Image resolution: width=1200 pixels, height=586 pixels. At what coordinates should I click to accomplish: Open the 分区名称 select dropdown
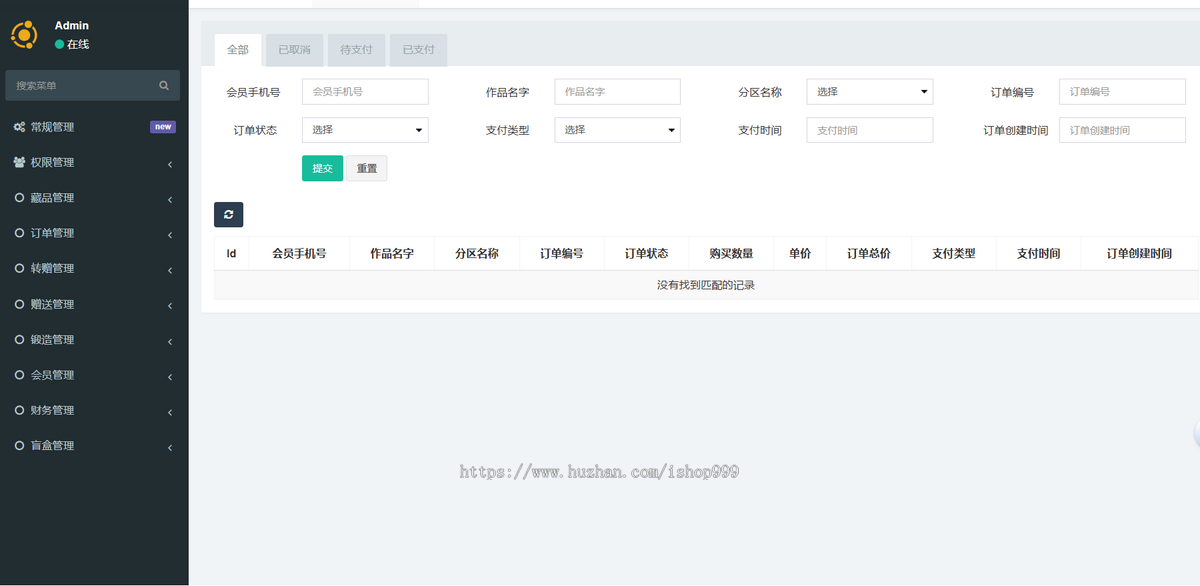click(870, 92)
